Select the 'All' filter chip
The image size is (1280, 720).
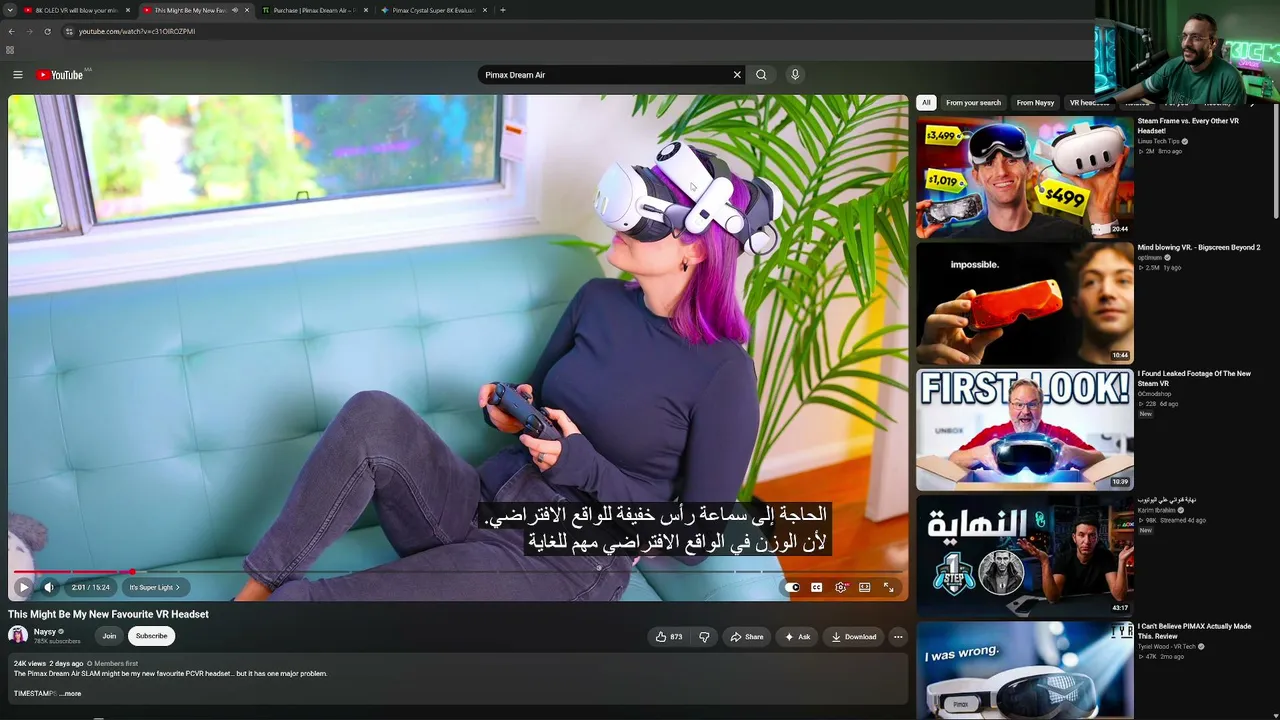(x=926, y=102)
